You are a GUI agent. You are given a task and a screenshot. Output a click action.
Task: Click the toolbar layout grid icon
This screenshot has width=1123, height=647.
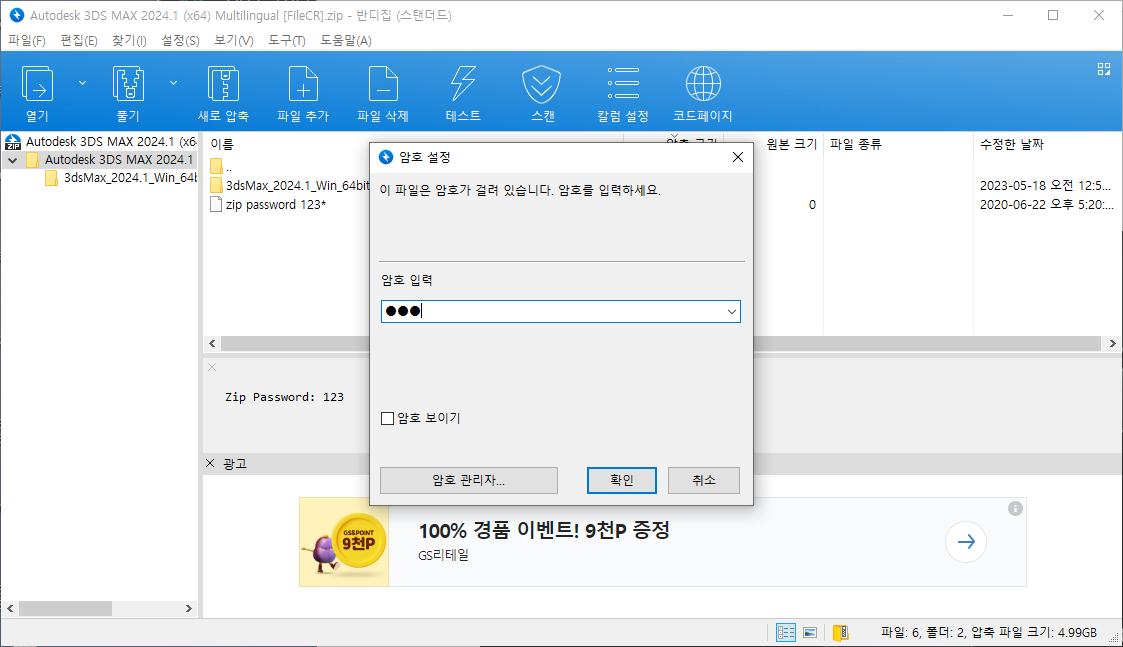[x=1104, y=69]
